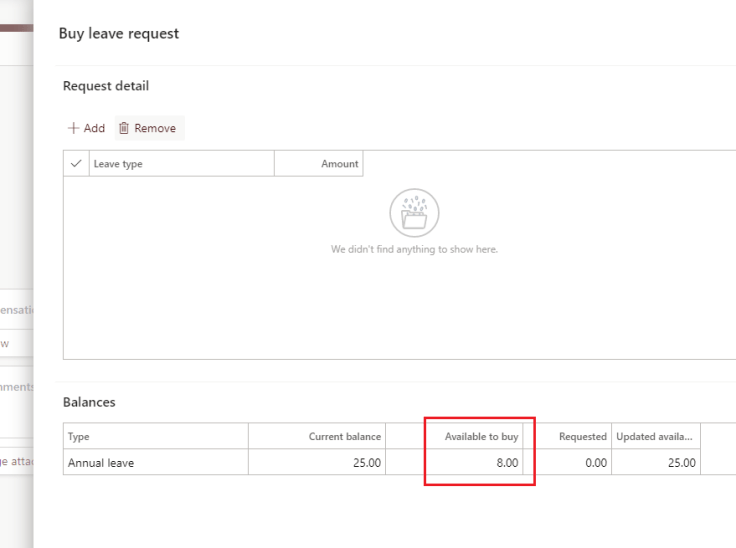Click the Available to buy column header
Screen dimensions: 736x548
(x=481, y=437)
